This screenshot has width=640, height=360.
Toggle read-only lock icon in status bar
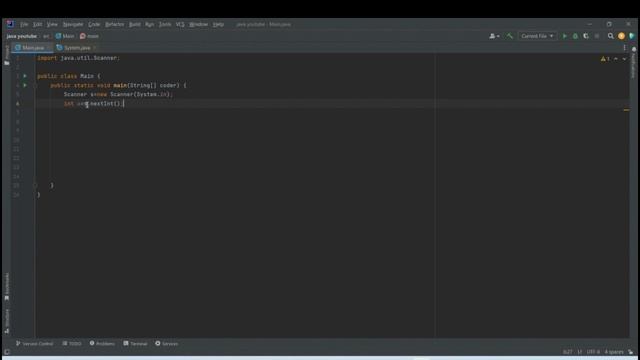click(631, 352)
